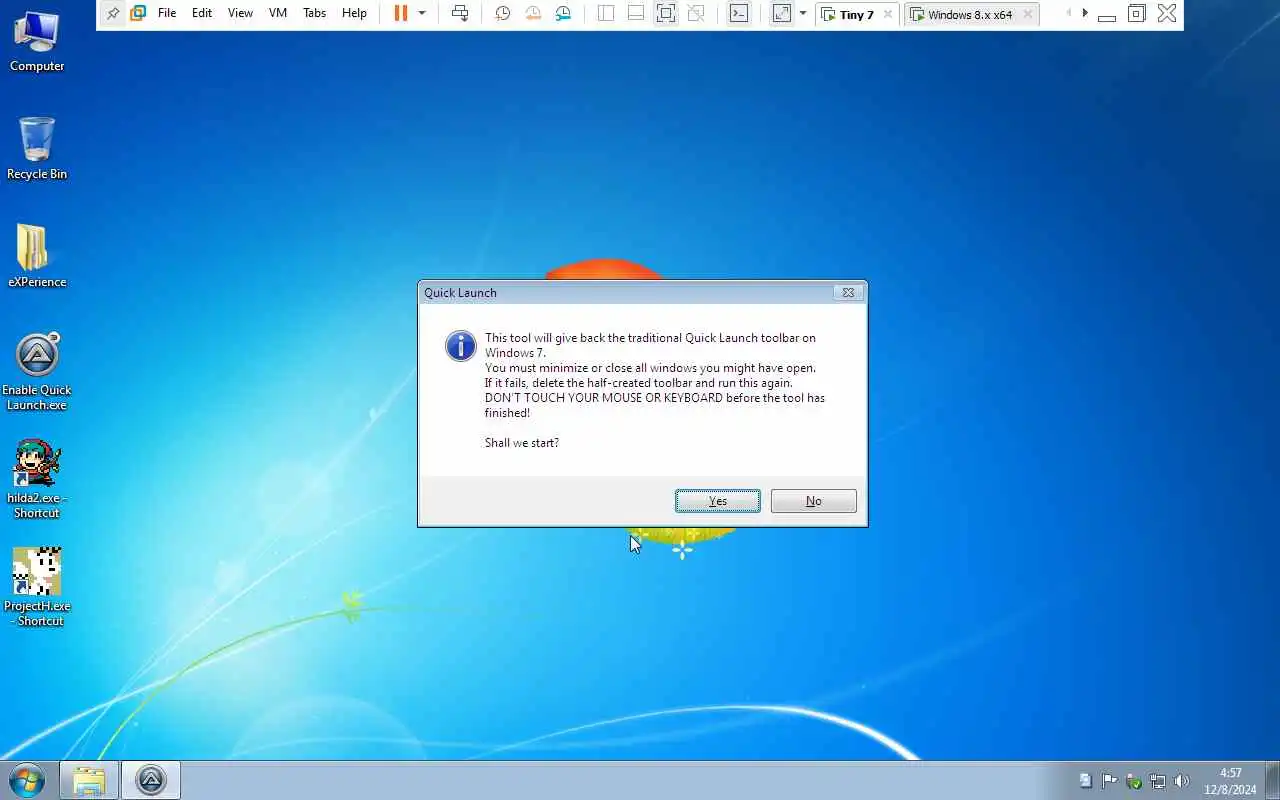Open the Computer desktop icon
The width and height of the screenshot is (1280, 800).
click(37, 40)
